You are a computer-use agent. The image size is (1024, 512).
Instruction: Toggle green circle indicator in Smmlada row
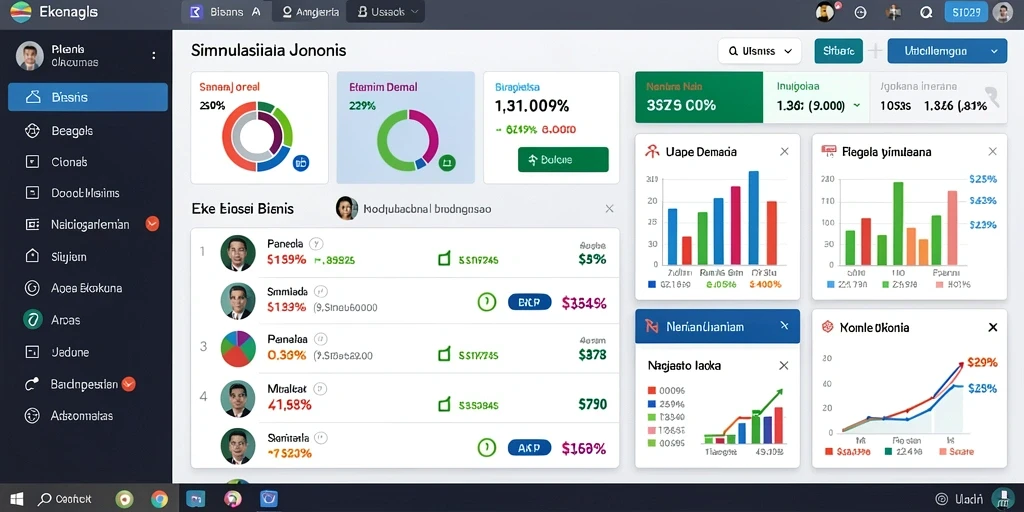[487, 302]
